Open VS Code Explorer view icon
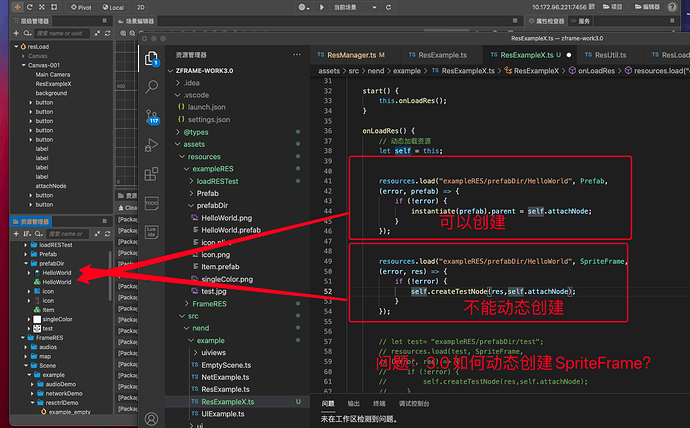The image size is (690, 428). (x=151, y=59)
